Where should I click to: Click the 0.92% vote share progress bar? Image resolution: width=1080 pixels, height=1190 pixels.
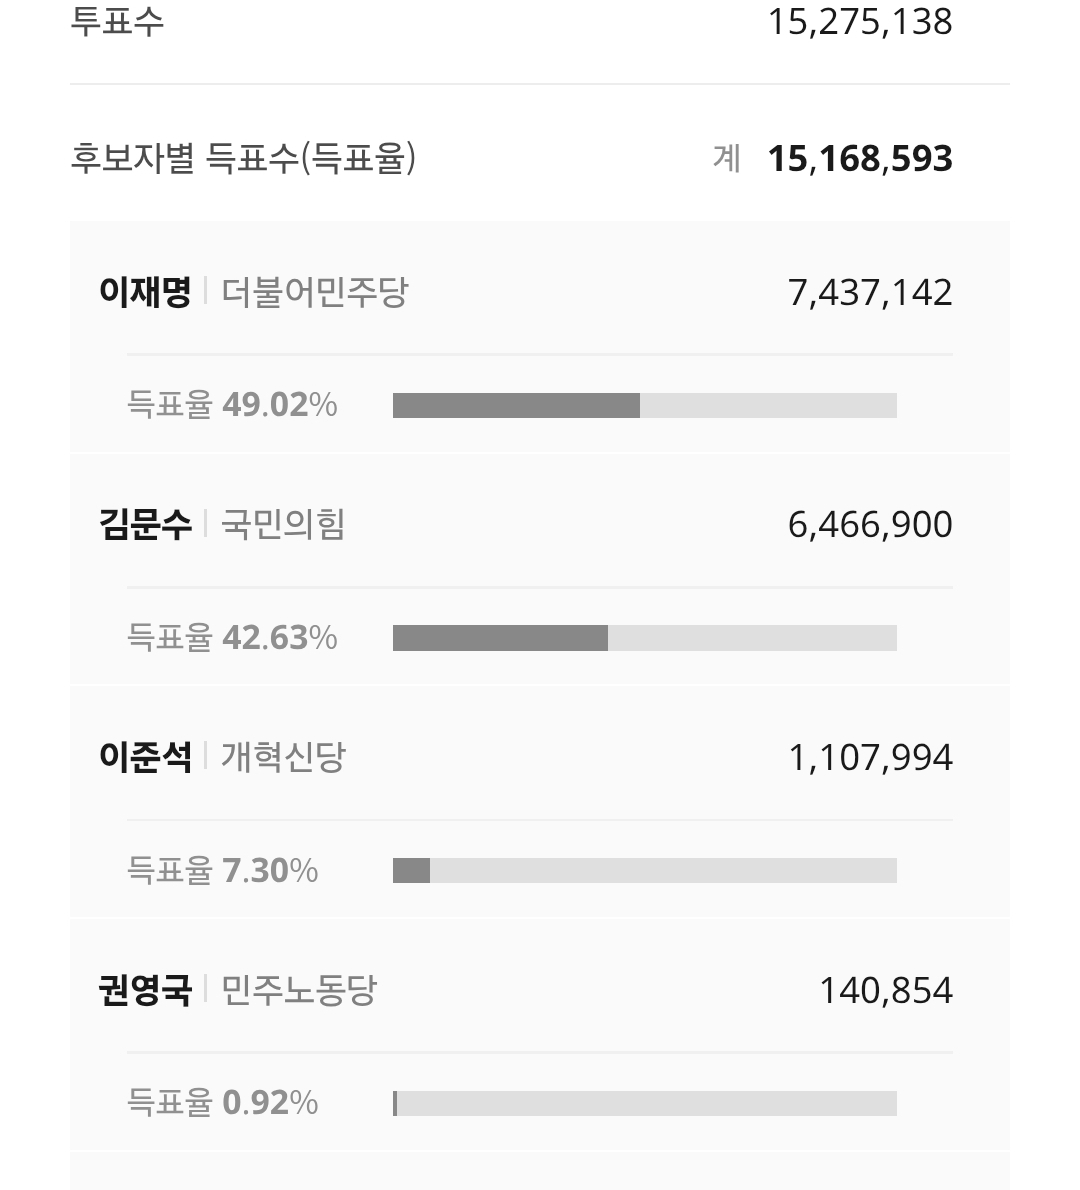tap(644, 1103)
